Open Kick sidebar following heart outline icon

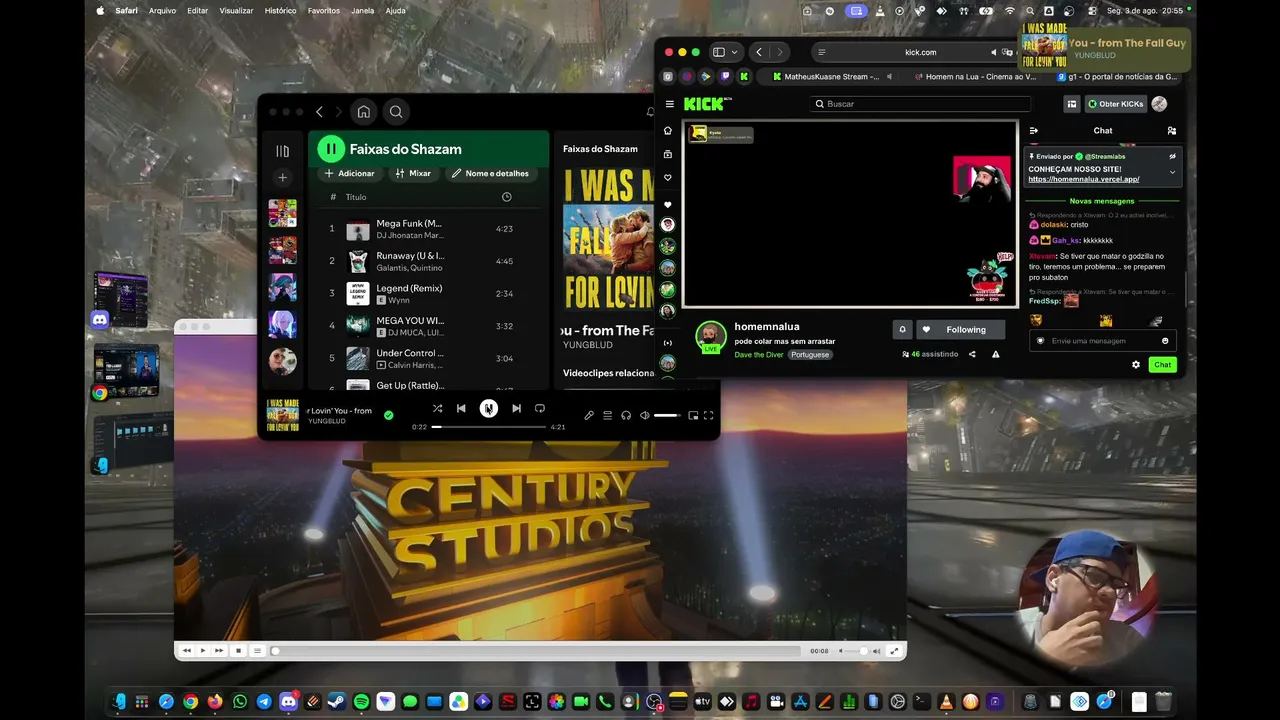[x=668, y=178]
